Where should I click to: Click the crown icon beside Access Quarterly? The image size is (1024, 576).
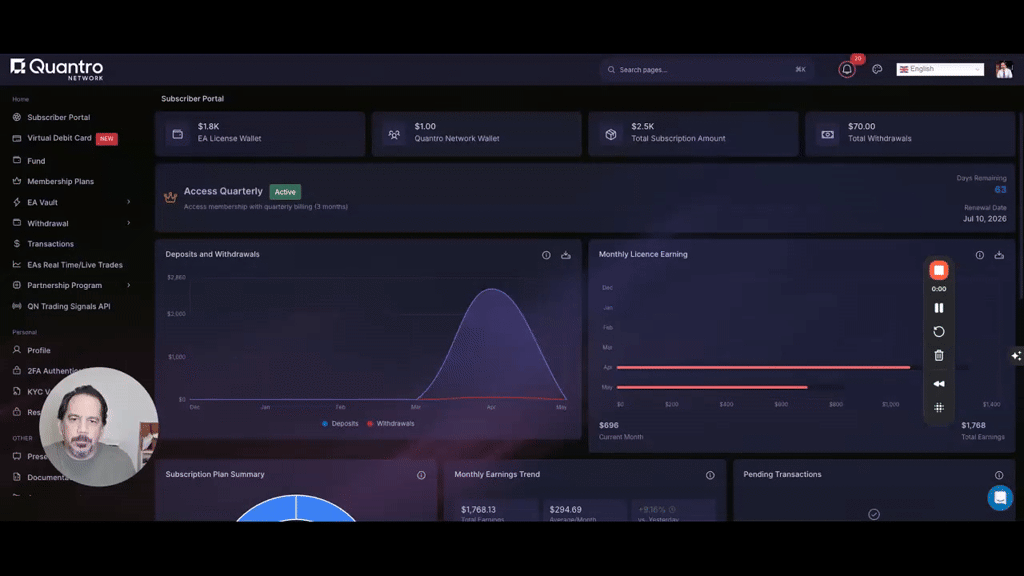tap(170, 197)
